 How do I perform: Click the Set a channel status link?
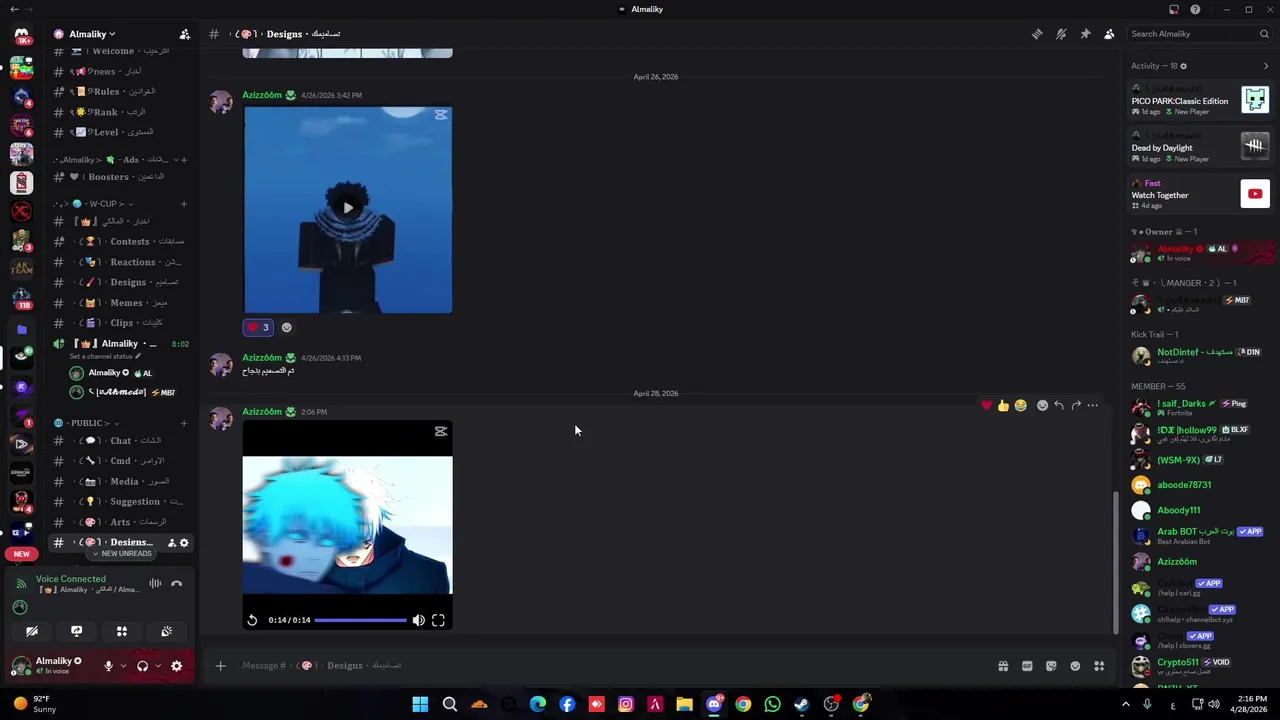(x=105, y=357)
